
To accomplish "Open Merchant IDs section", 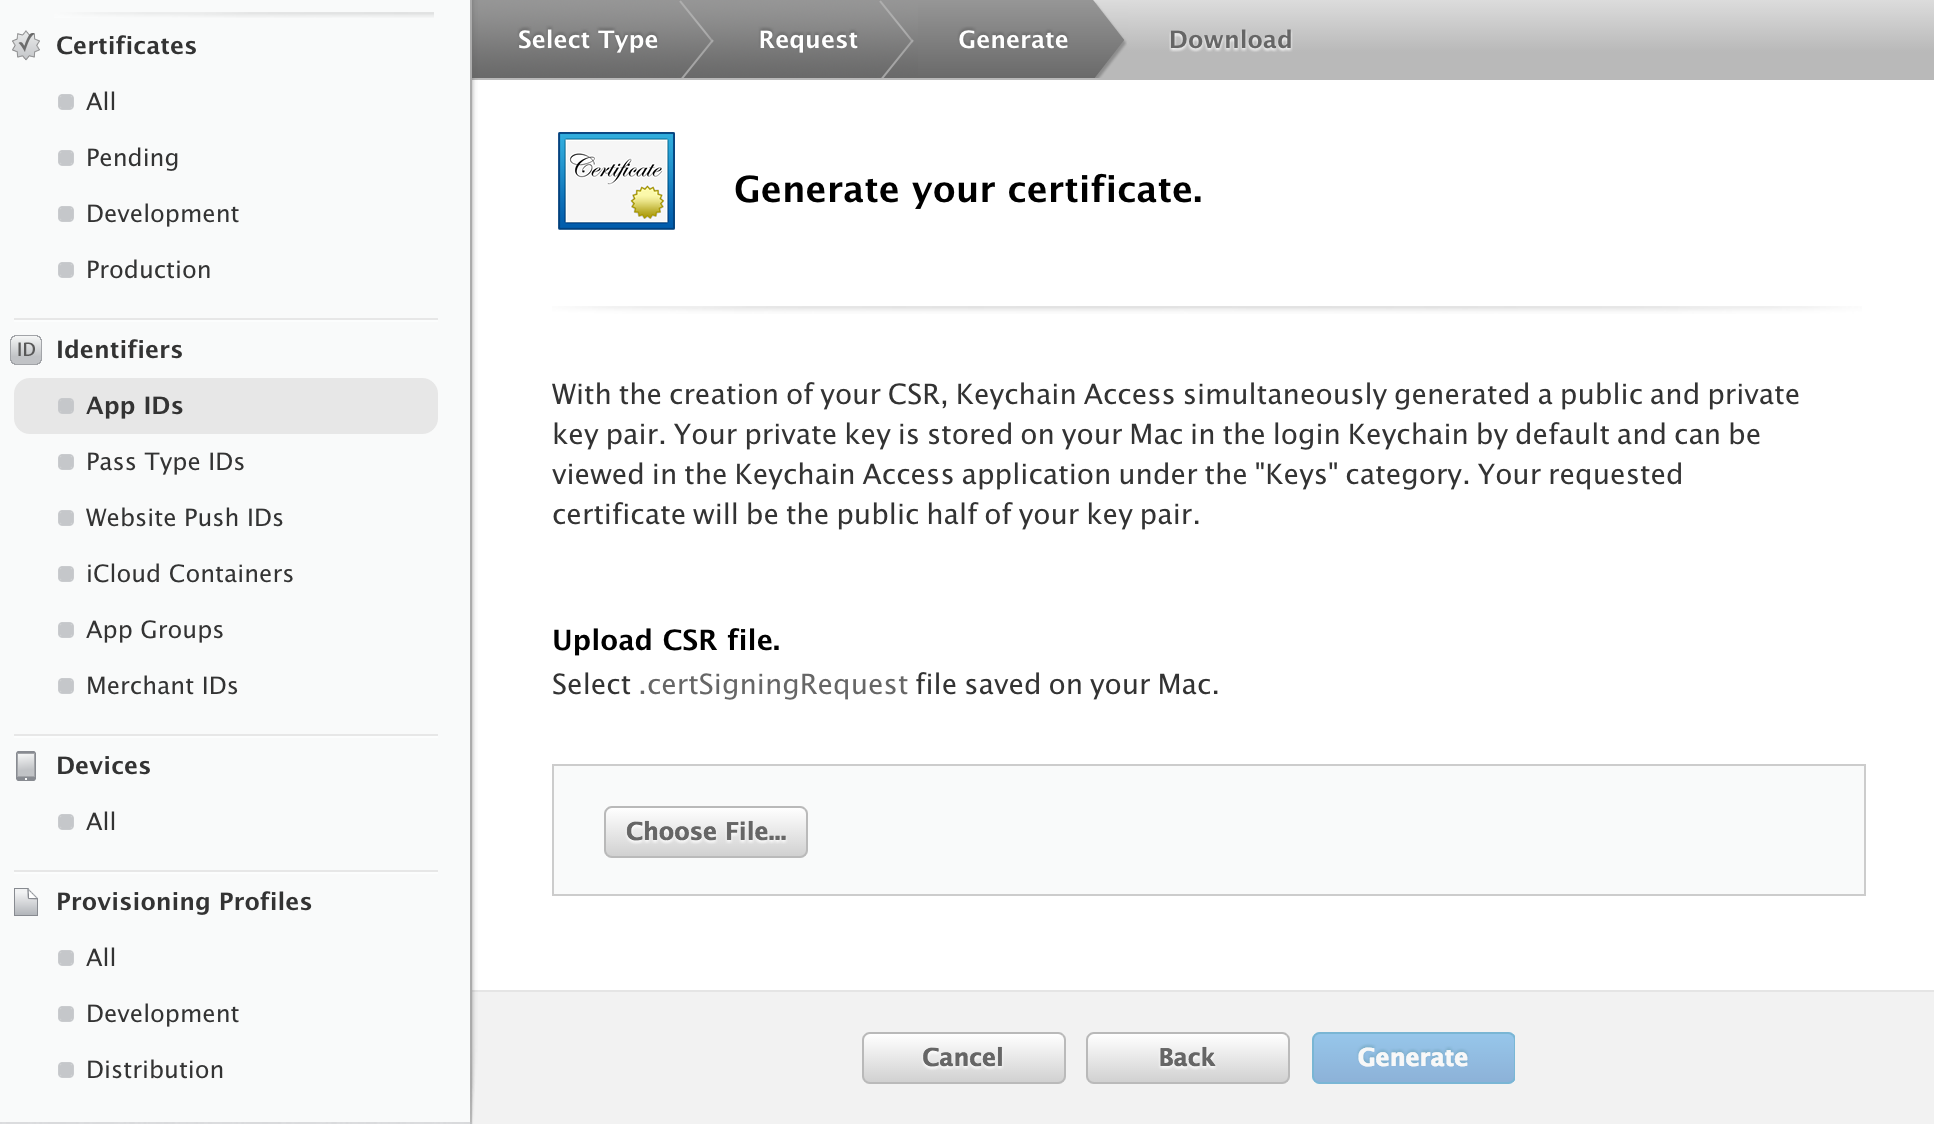I will point(162,685).
